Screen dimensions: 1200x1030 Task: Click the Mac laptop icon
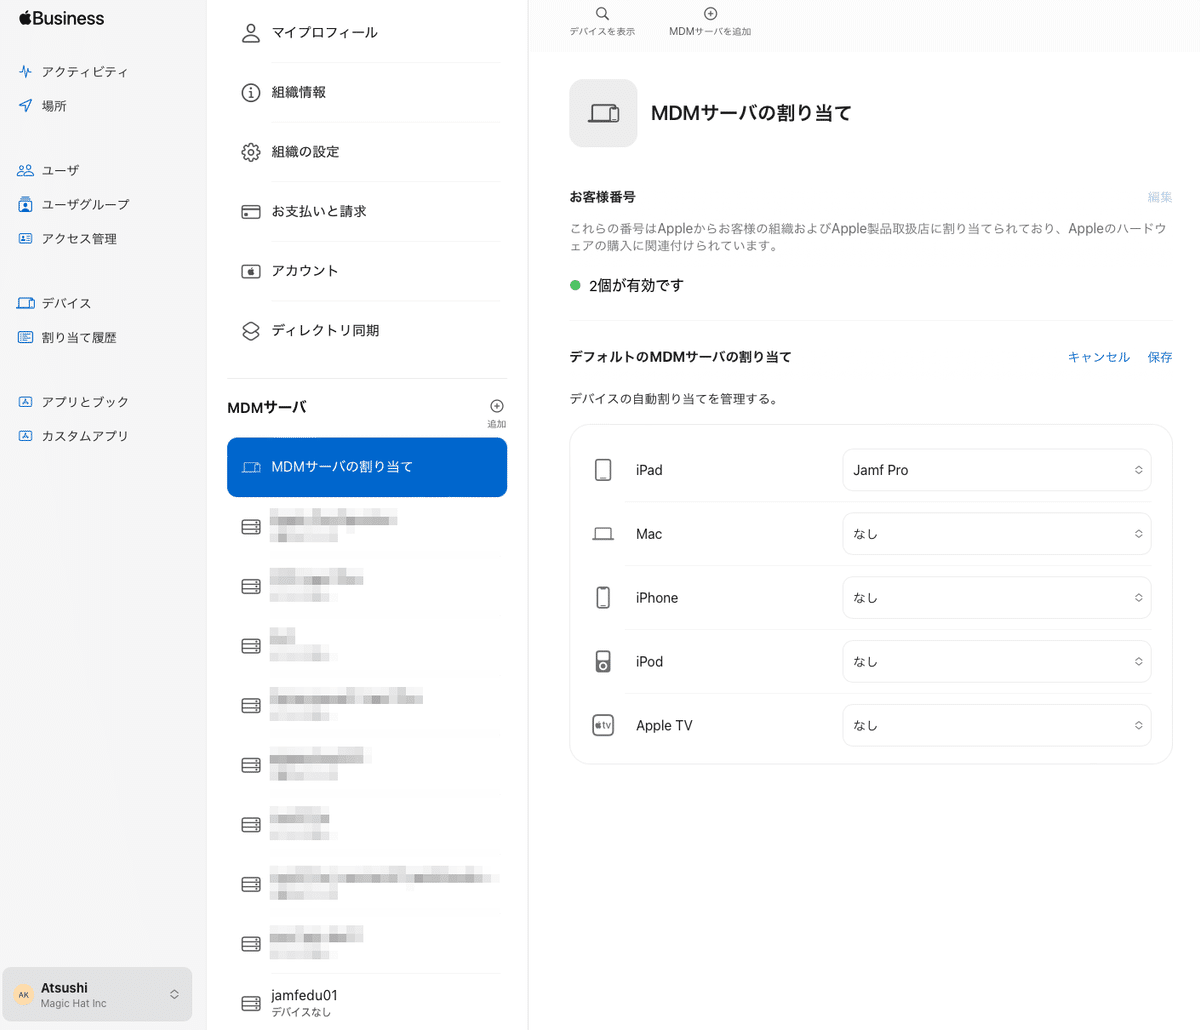[603, 534]
